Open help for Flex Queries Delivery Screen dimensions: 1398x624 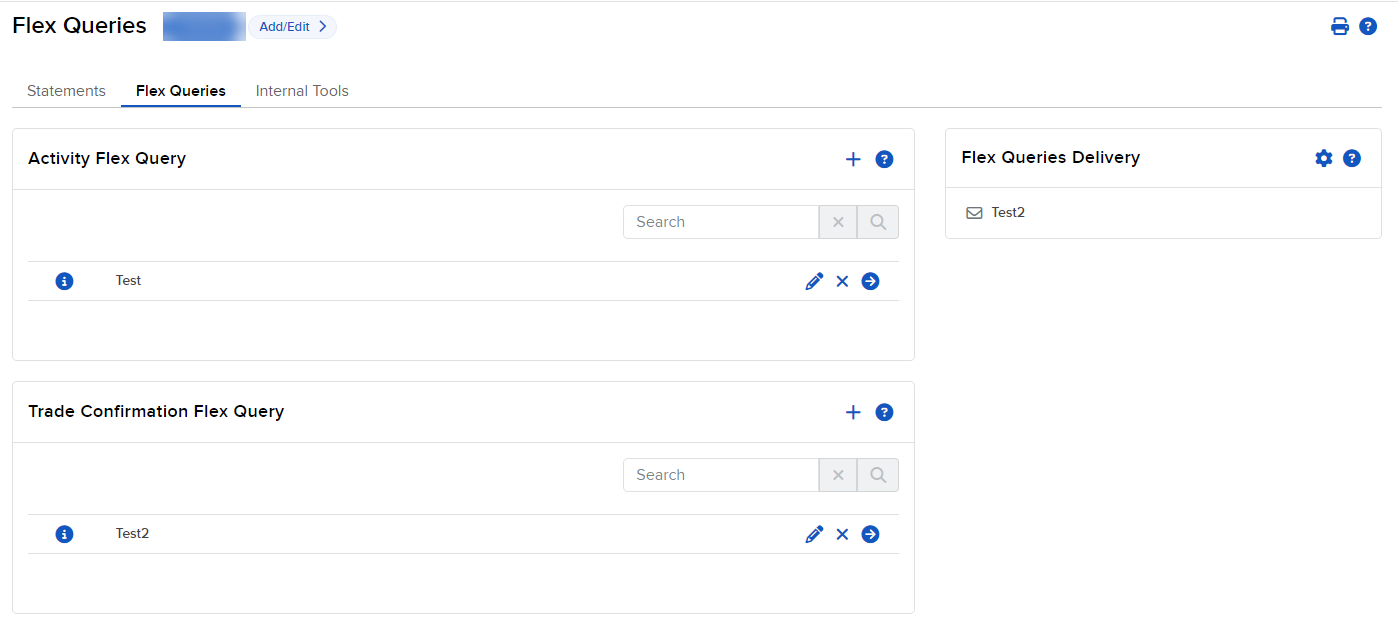pyautogui.click(x=1352, y=158)
